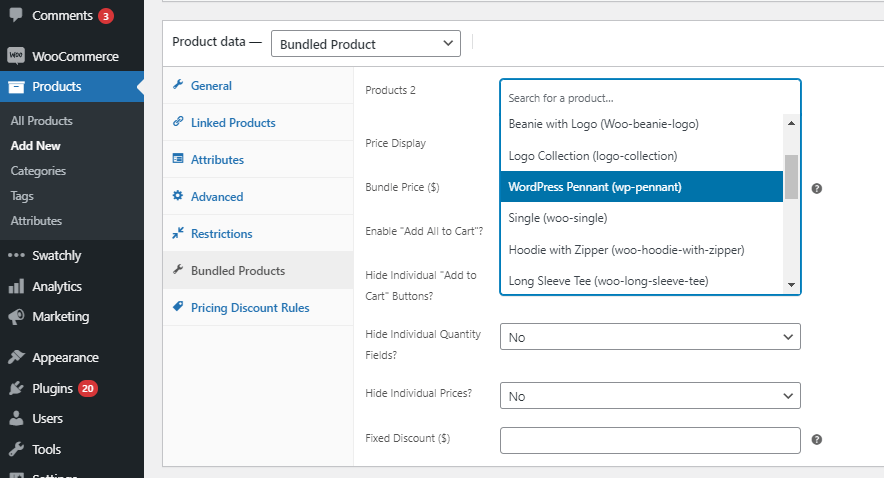Open Tags submenu link

tap(22, 196)
